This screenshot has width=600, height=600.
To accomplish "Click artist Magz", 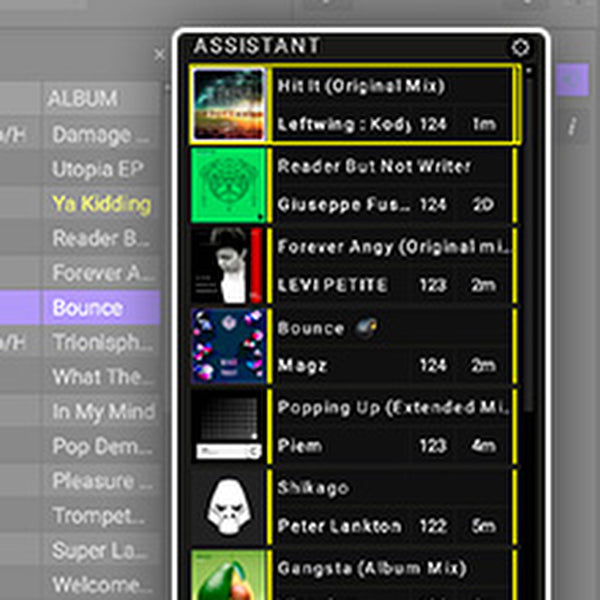I will 302,366.
